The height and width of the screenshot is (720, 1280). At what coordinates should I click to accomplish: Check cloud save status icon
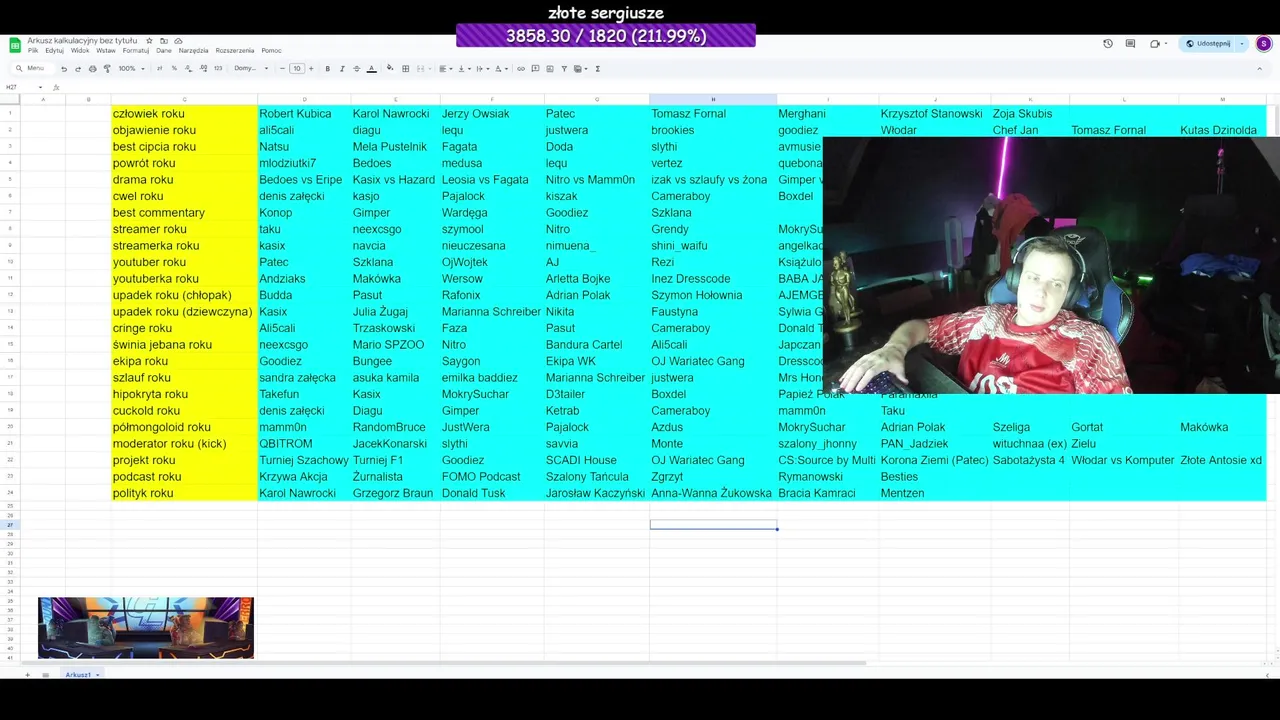(x=178, y=41)
